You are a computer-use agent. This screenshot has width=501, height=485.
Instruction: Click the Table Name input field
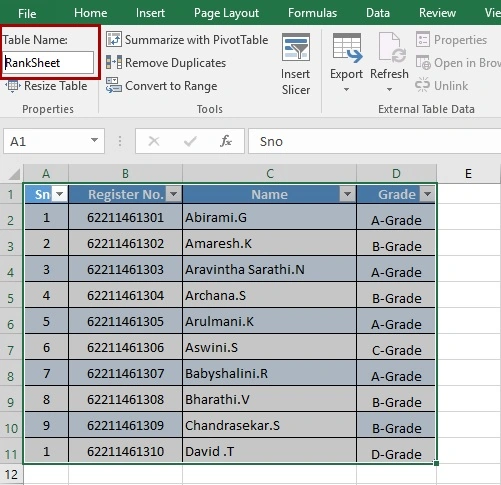coord(48,63)
